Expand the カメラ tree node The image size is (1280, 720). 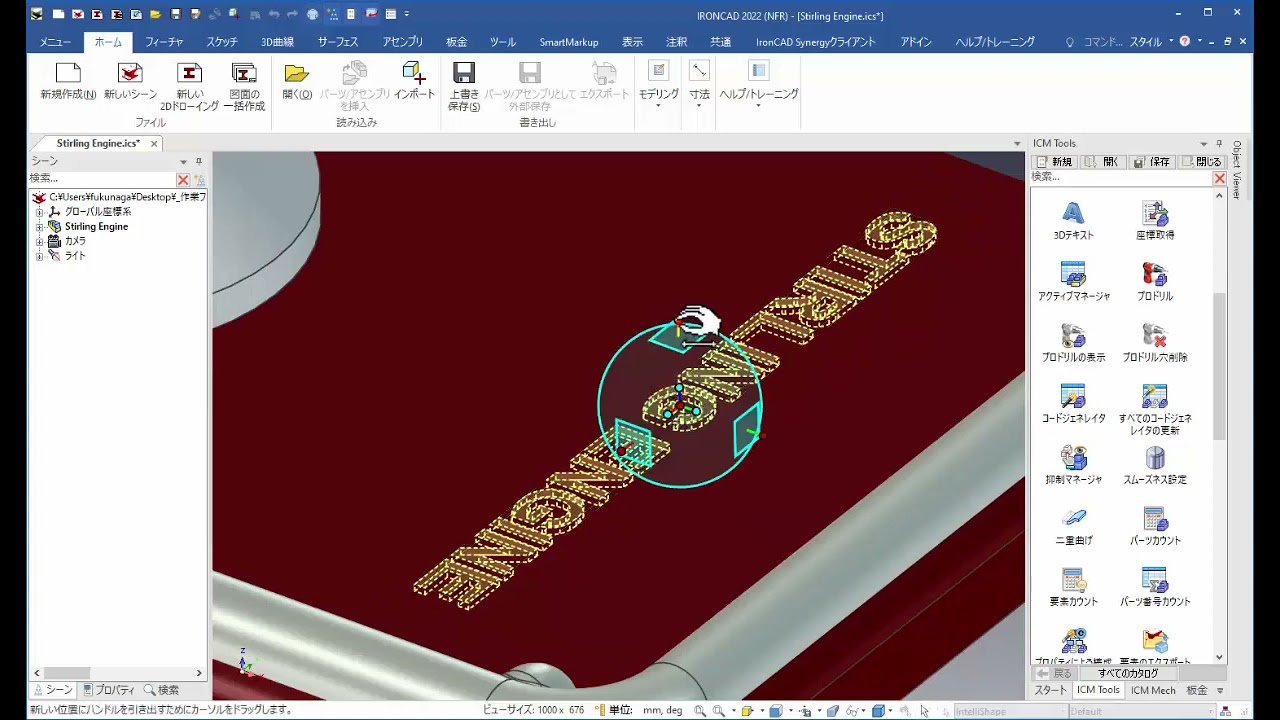(40, 241)
